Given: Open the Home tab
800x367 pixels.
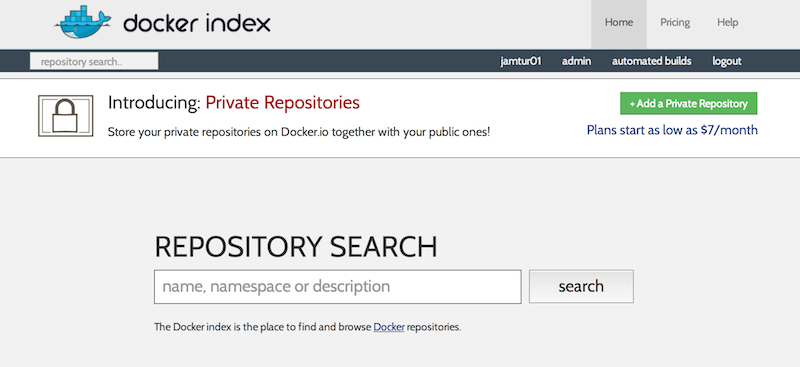Looking at the screenshot, I should click(619, 24).
